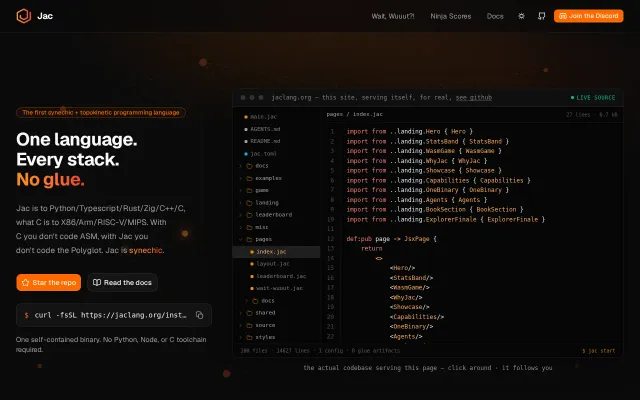Open the GitHub repo icon in navbar
The width and height of the screenshot is (640, 400).
[541, 16]
